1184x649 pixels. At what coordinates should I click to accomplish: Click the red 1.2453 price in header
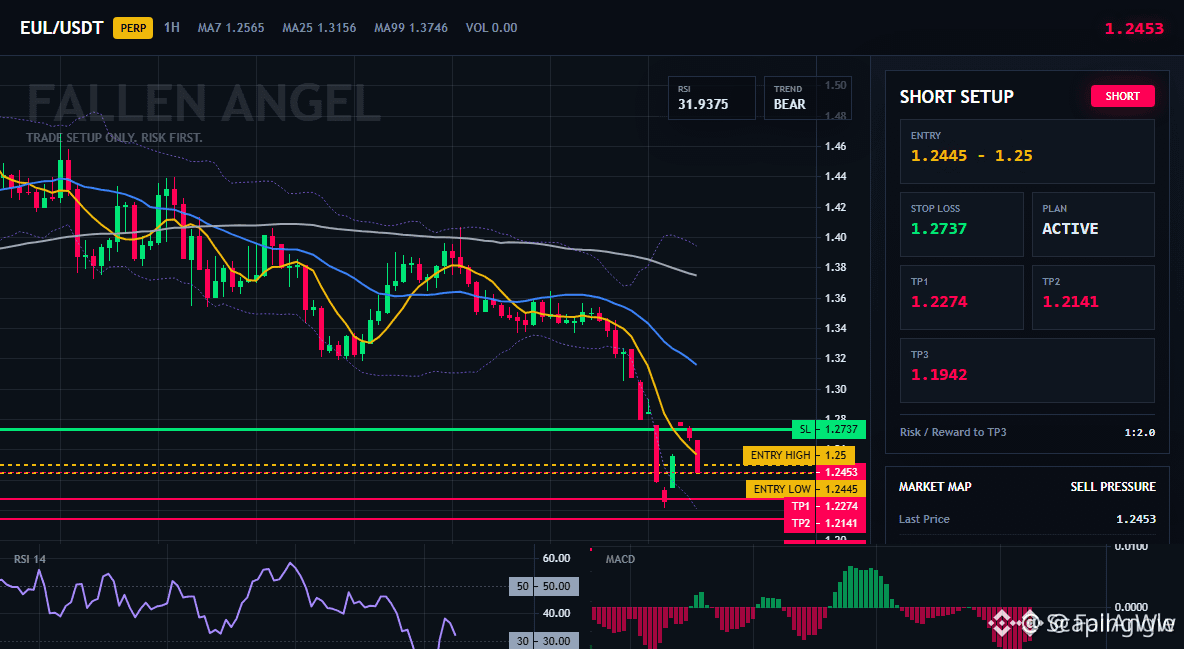point(1133,29)
